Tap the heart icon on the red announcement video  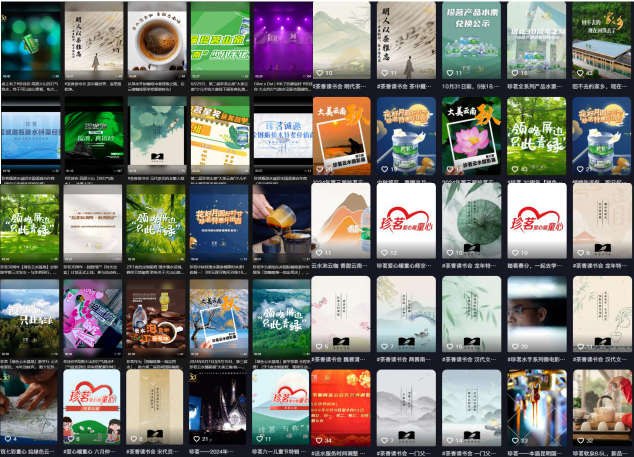[319, 440]
